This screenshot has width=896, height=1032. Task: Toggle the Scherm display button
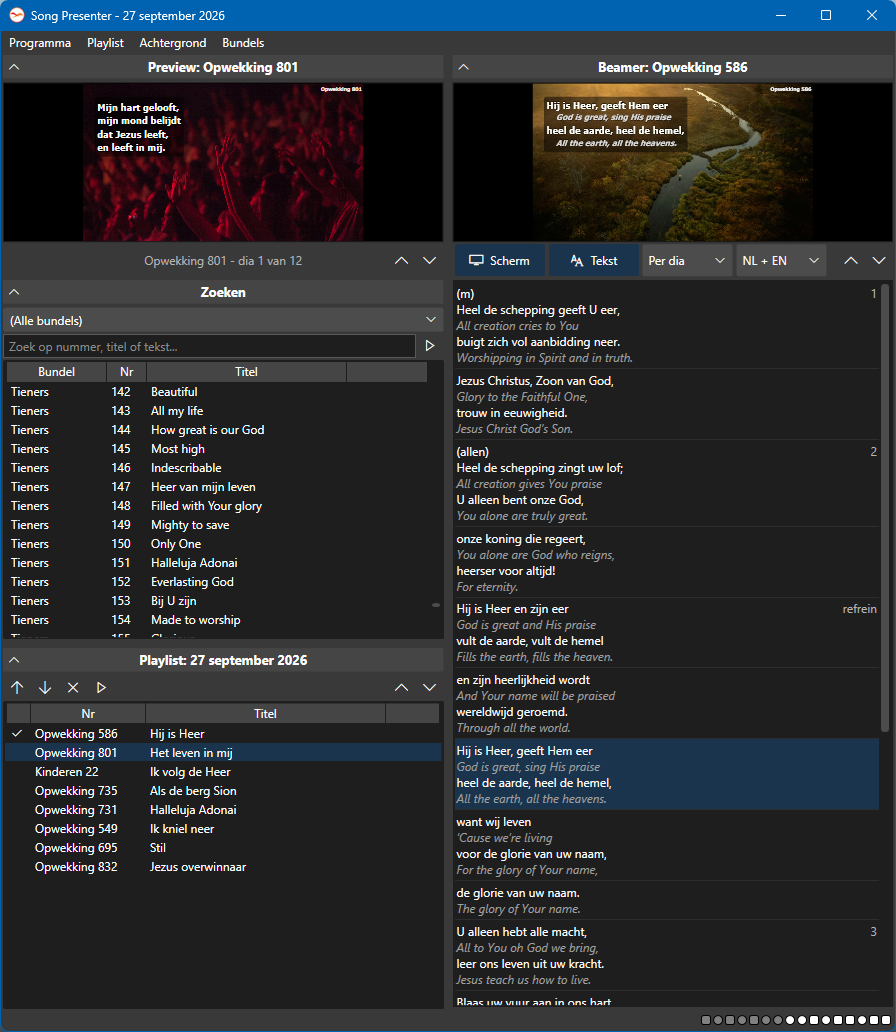[500, 261]
